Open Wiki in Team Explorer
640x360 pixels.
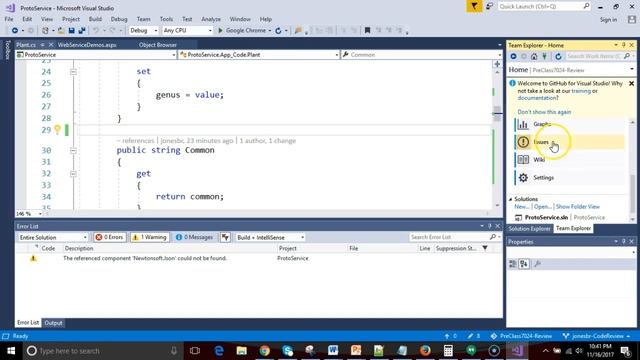point(569,160)
